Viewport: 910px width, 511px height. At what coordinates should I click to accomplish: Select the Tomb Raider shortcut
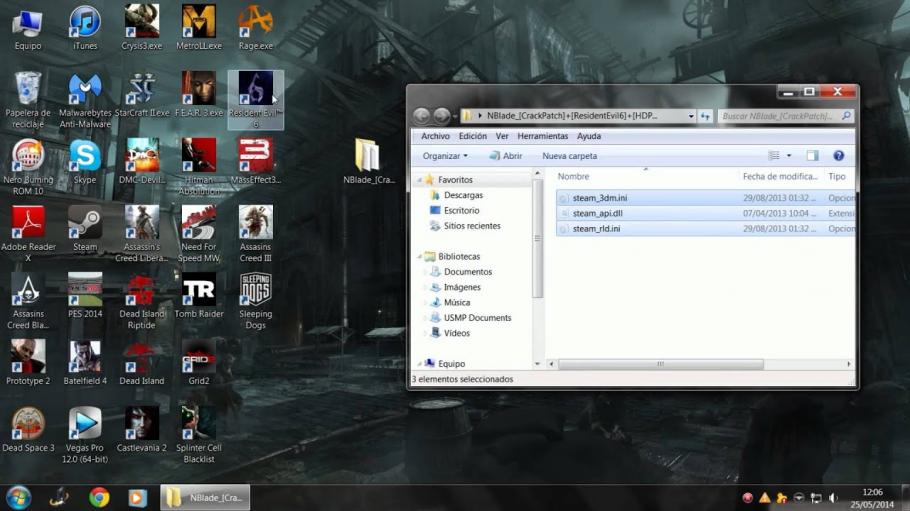[198, 295]
